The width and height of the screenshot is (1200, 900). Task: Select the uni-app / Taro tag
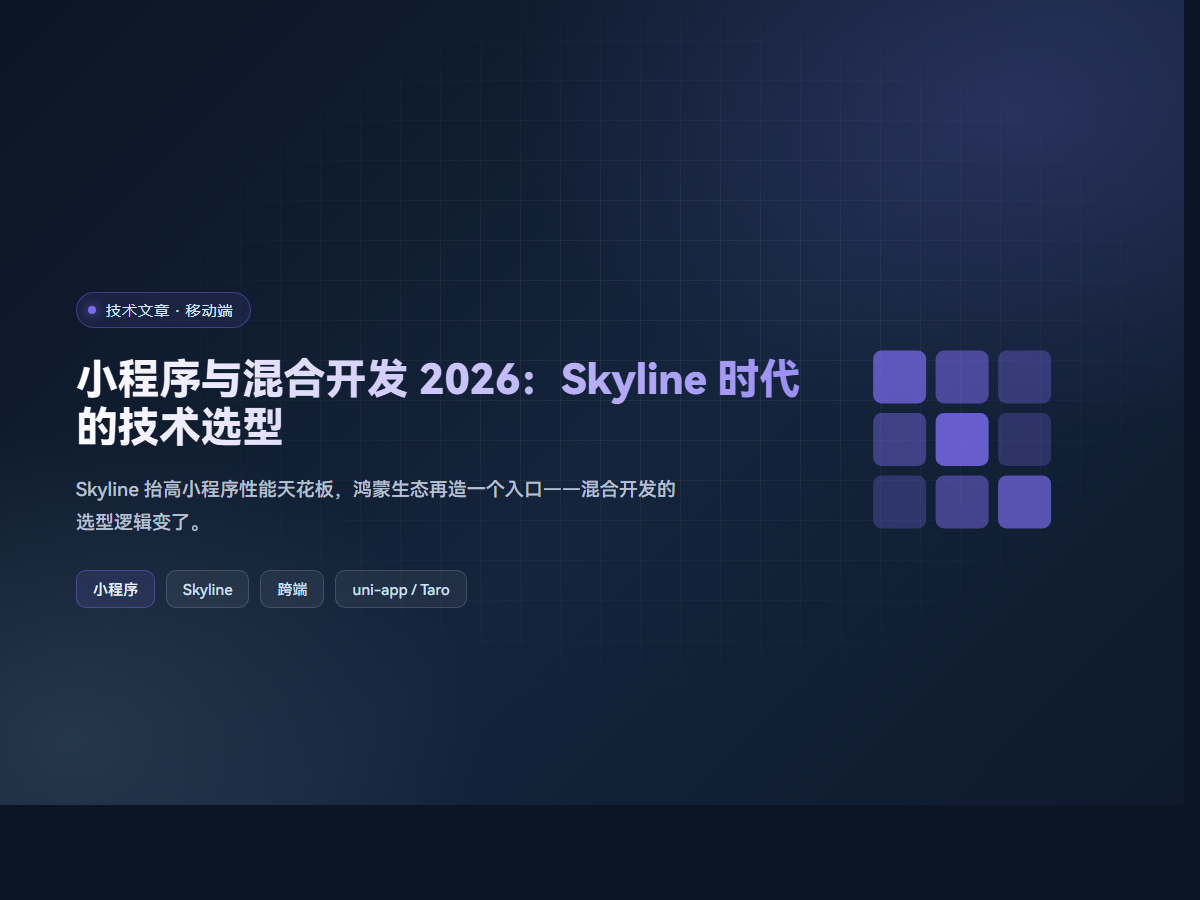[401, 589]
